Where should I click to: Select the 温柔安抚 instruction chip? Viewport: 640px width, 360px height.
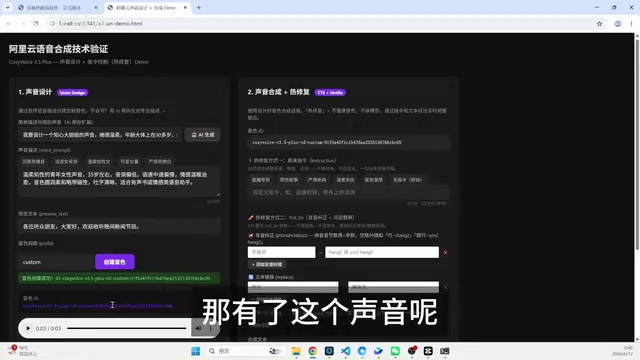click(x=345, y=180)
